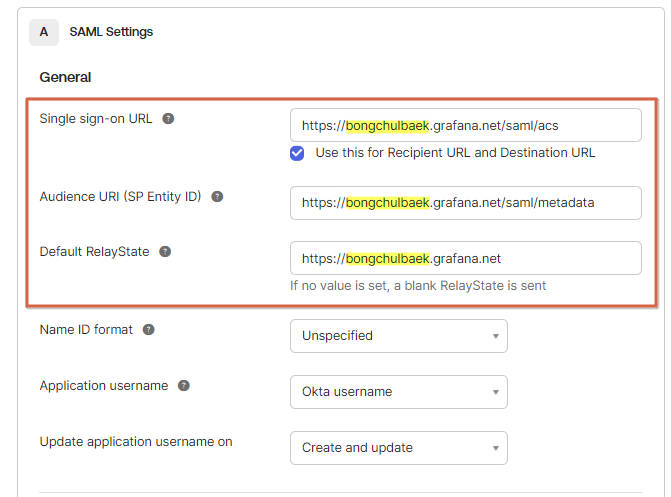Click the blank RelayState hint text
671x497 pixels.
click(x=418, y=285)
